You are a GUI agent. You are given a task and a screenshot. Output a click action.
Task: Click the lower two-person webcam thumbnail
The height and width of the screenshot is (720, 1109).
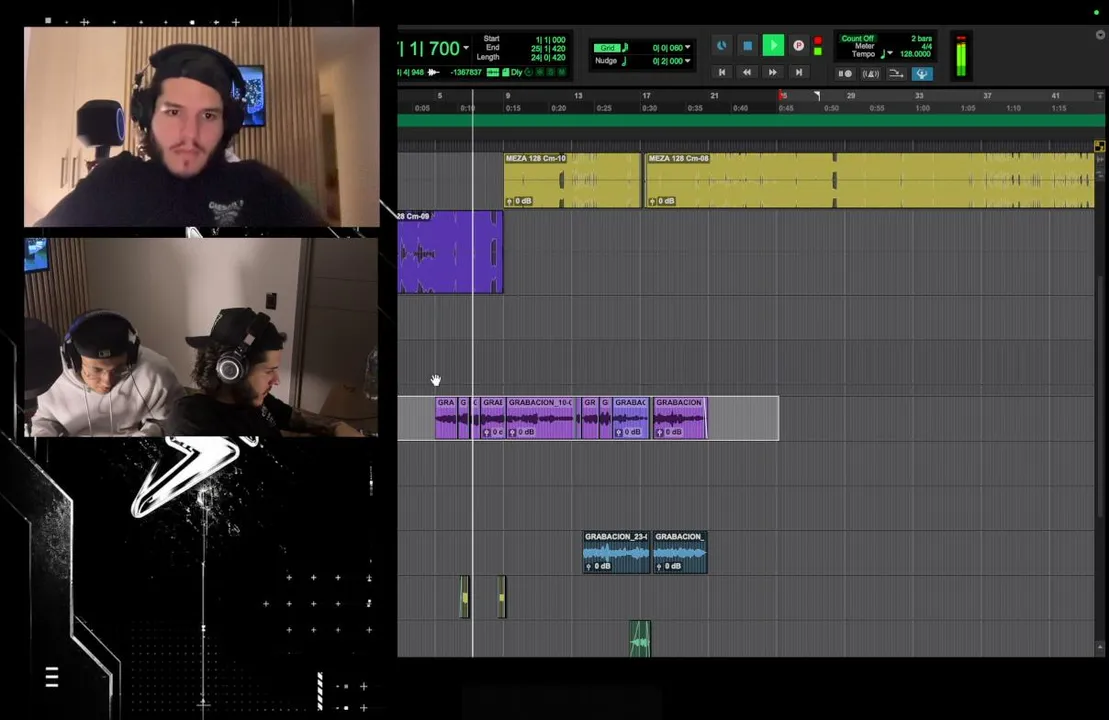coord(202,337)
